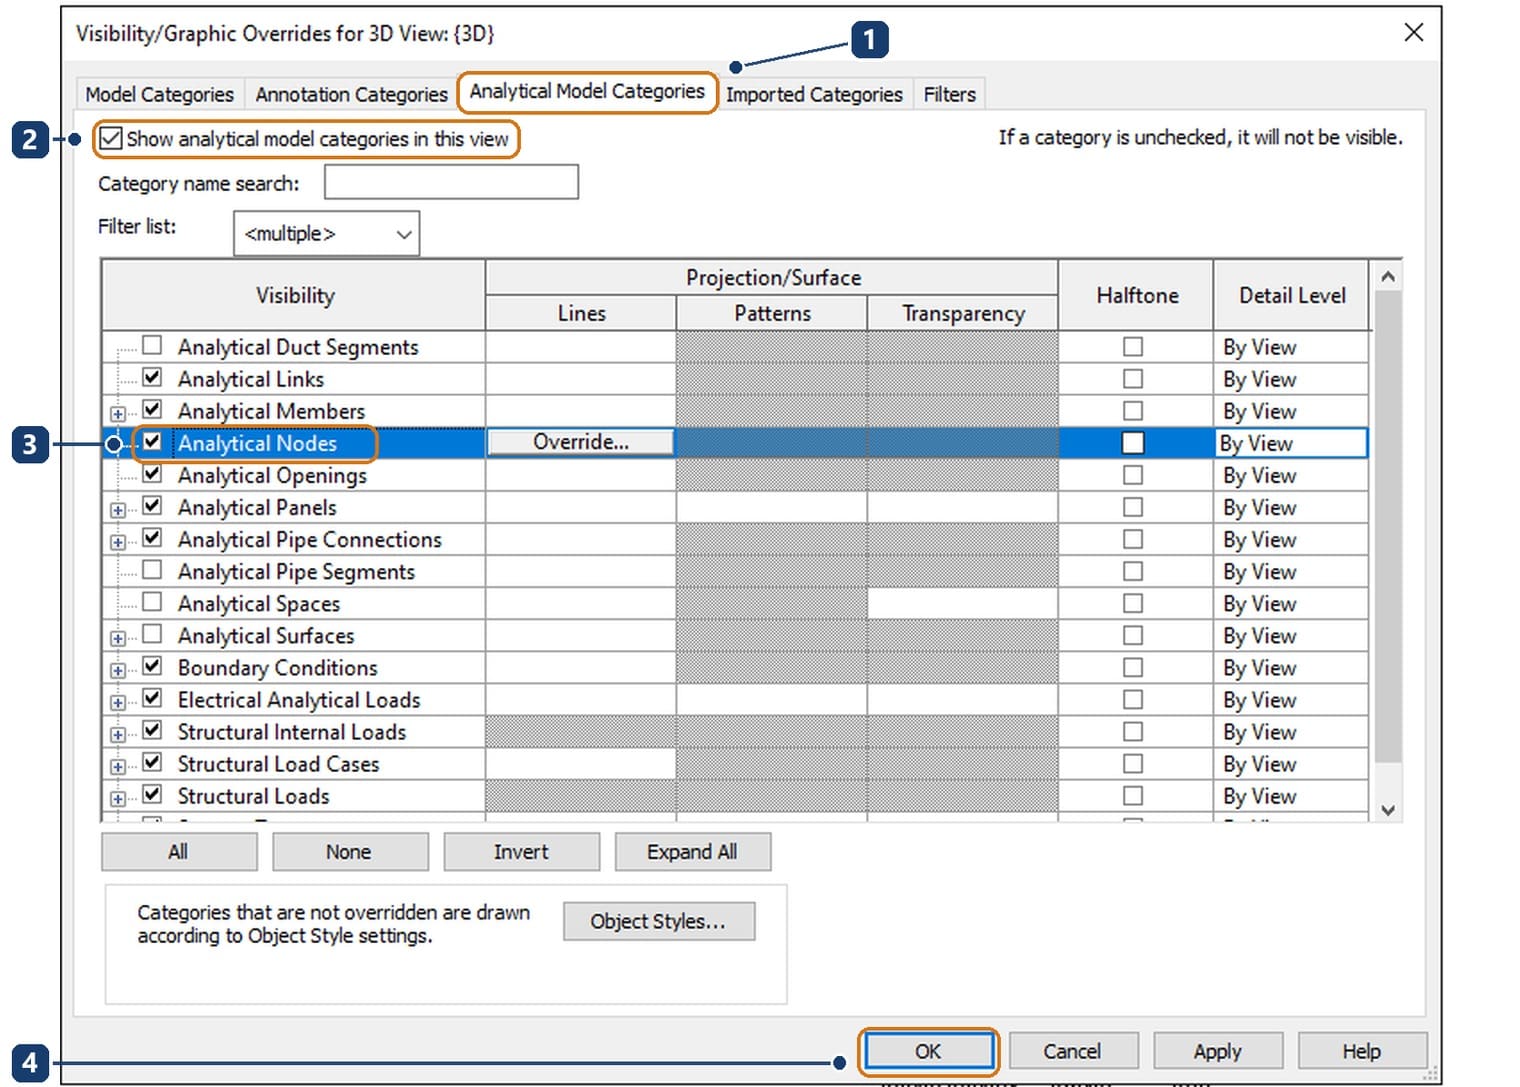Expand the Analytical Surfaces tree node
Image resolution: width=1520 pixels, height=1087 pixels.
[118, 638]
